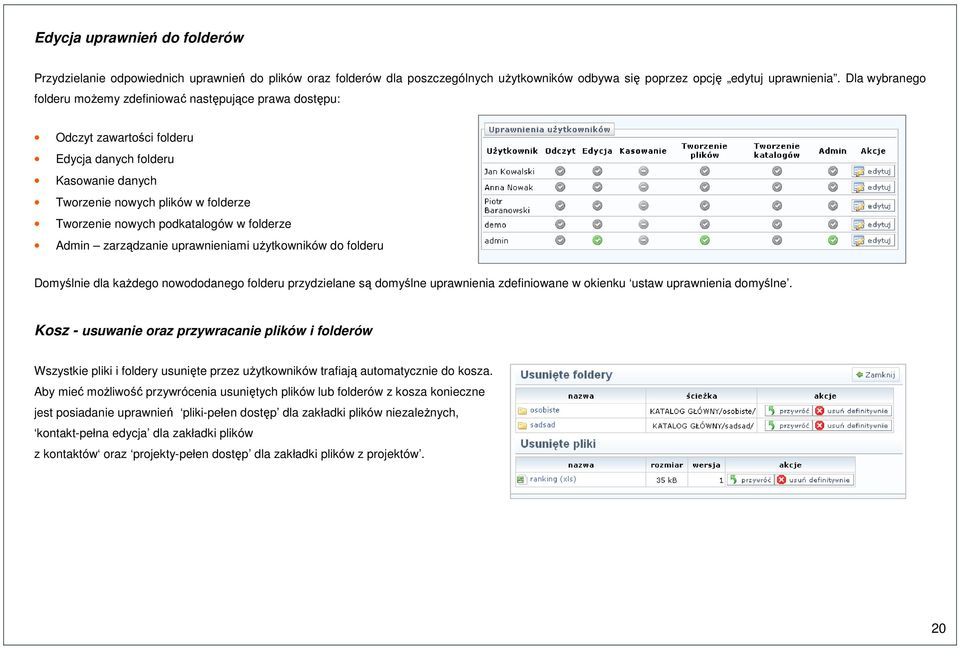Toggle Edycja permission for Anna Nowak

pos(598,187)
